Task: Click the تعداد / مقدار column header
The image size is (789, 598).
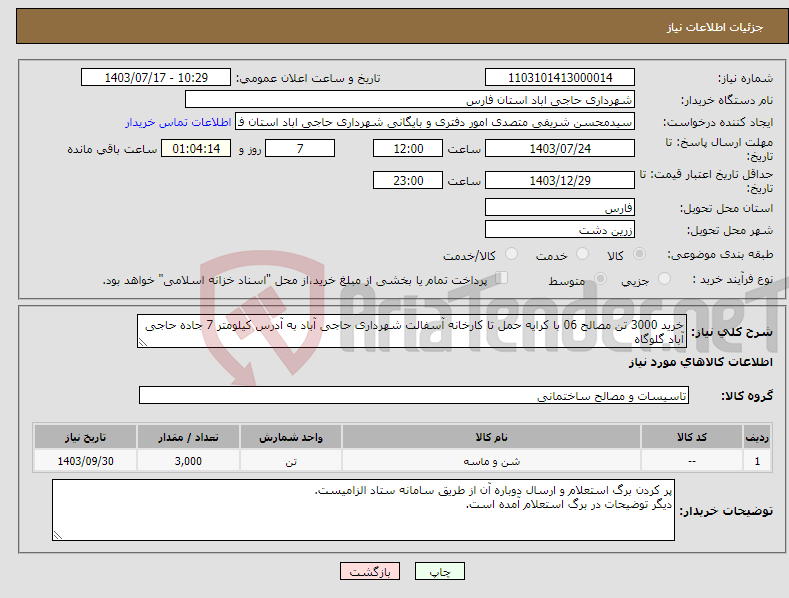Action: pyautogui.click(x=188, y=437)
